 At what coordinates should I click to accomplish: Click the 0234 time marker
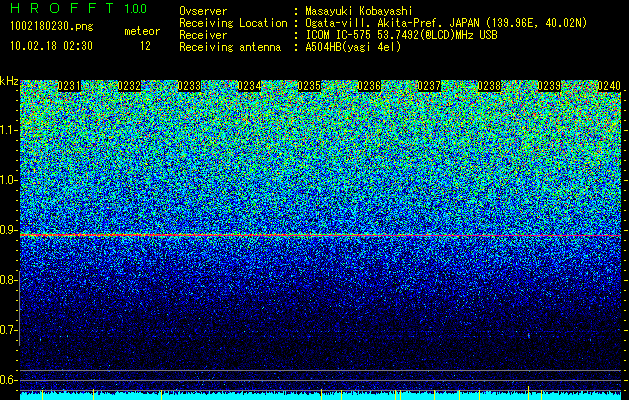(249, 86)
